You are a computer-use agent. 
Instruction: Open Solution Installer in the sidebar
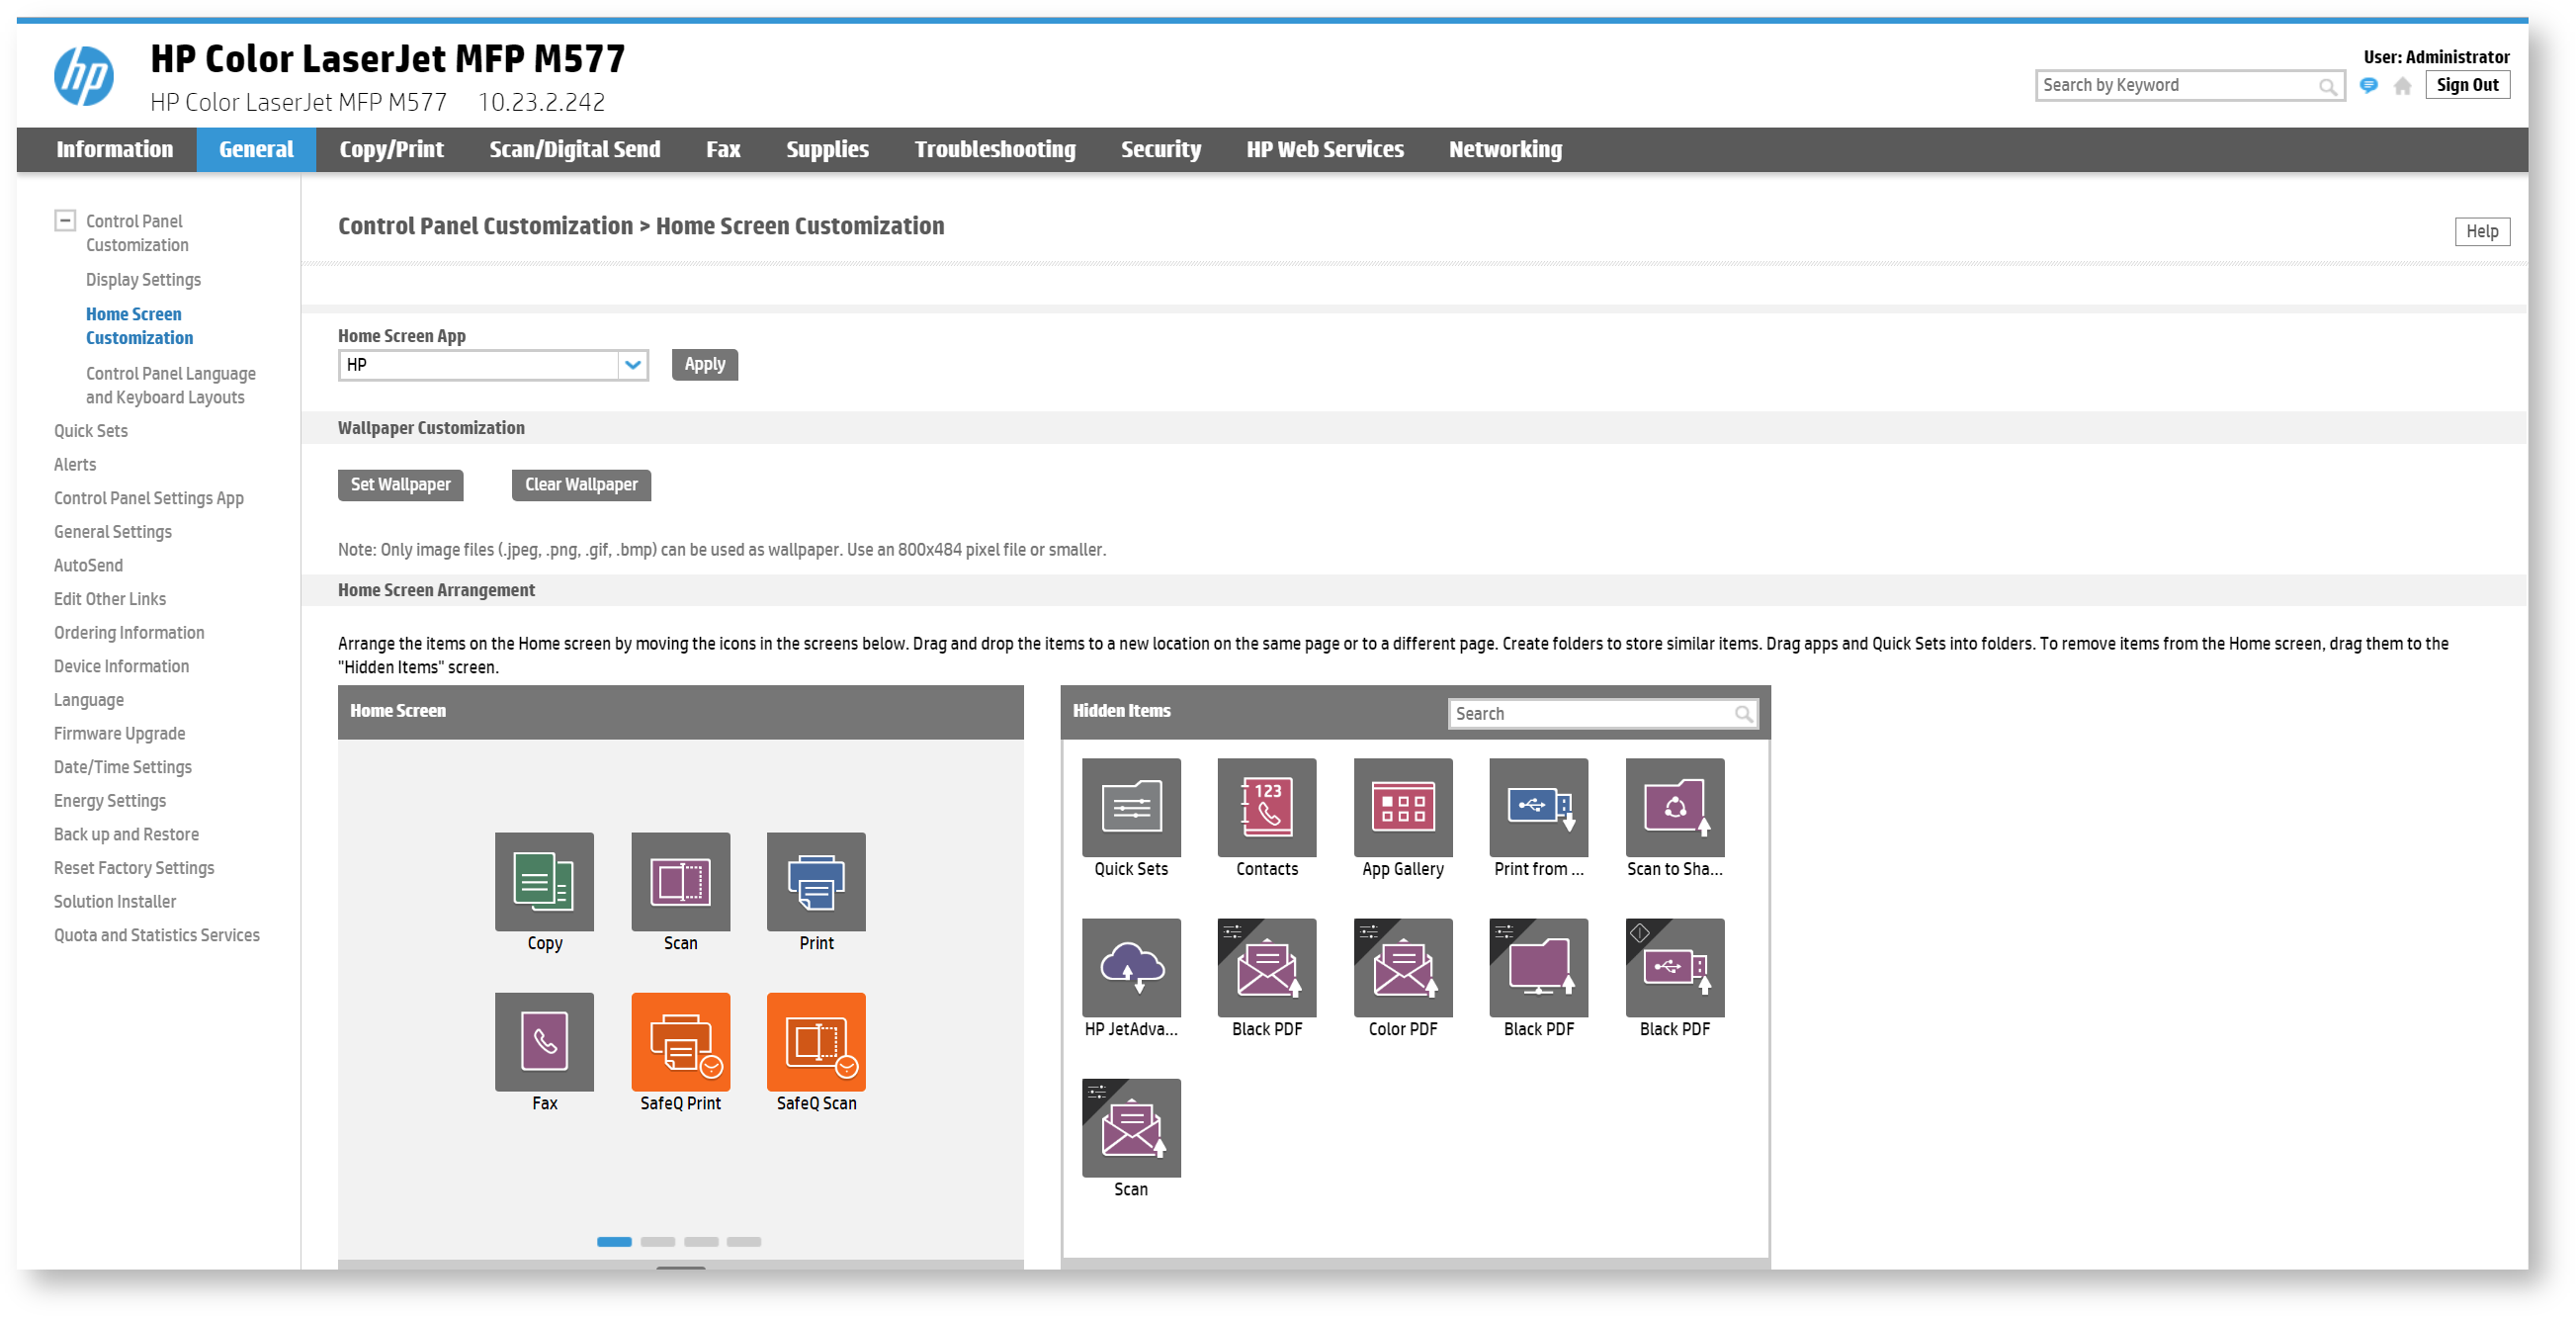(114, 902)
